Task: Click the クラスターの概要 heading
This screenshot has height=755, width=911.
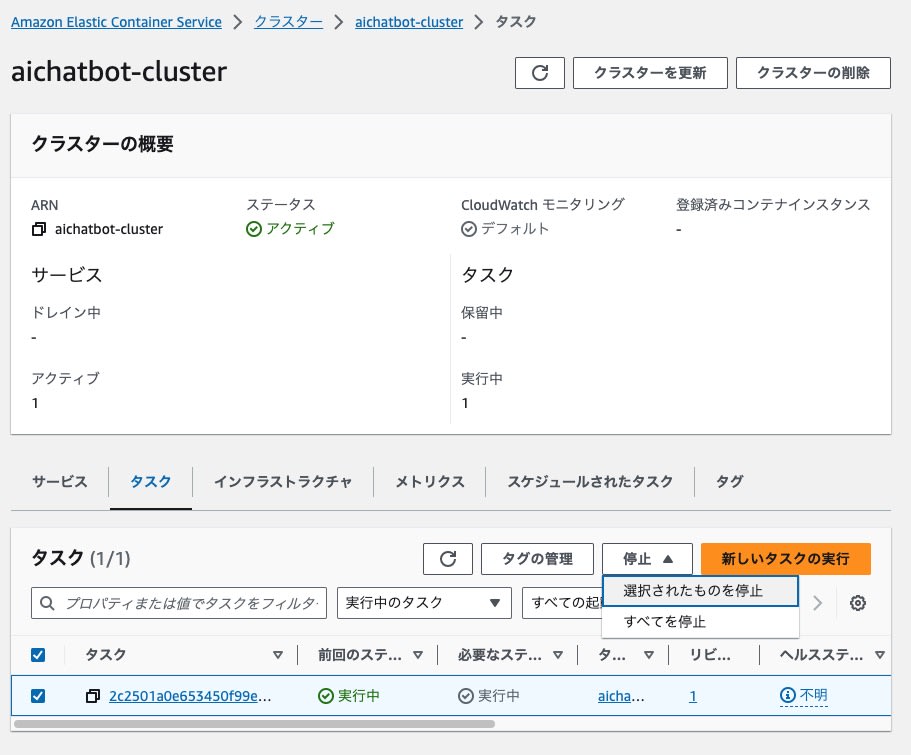Action: click(x=102, y=144)
